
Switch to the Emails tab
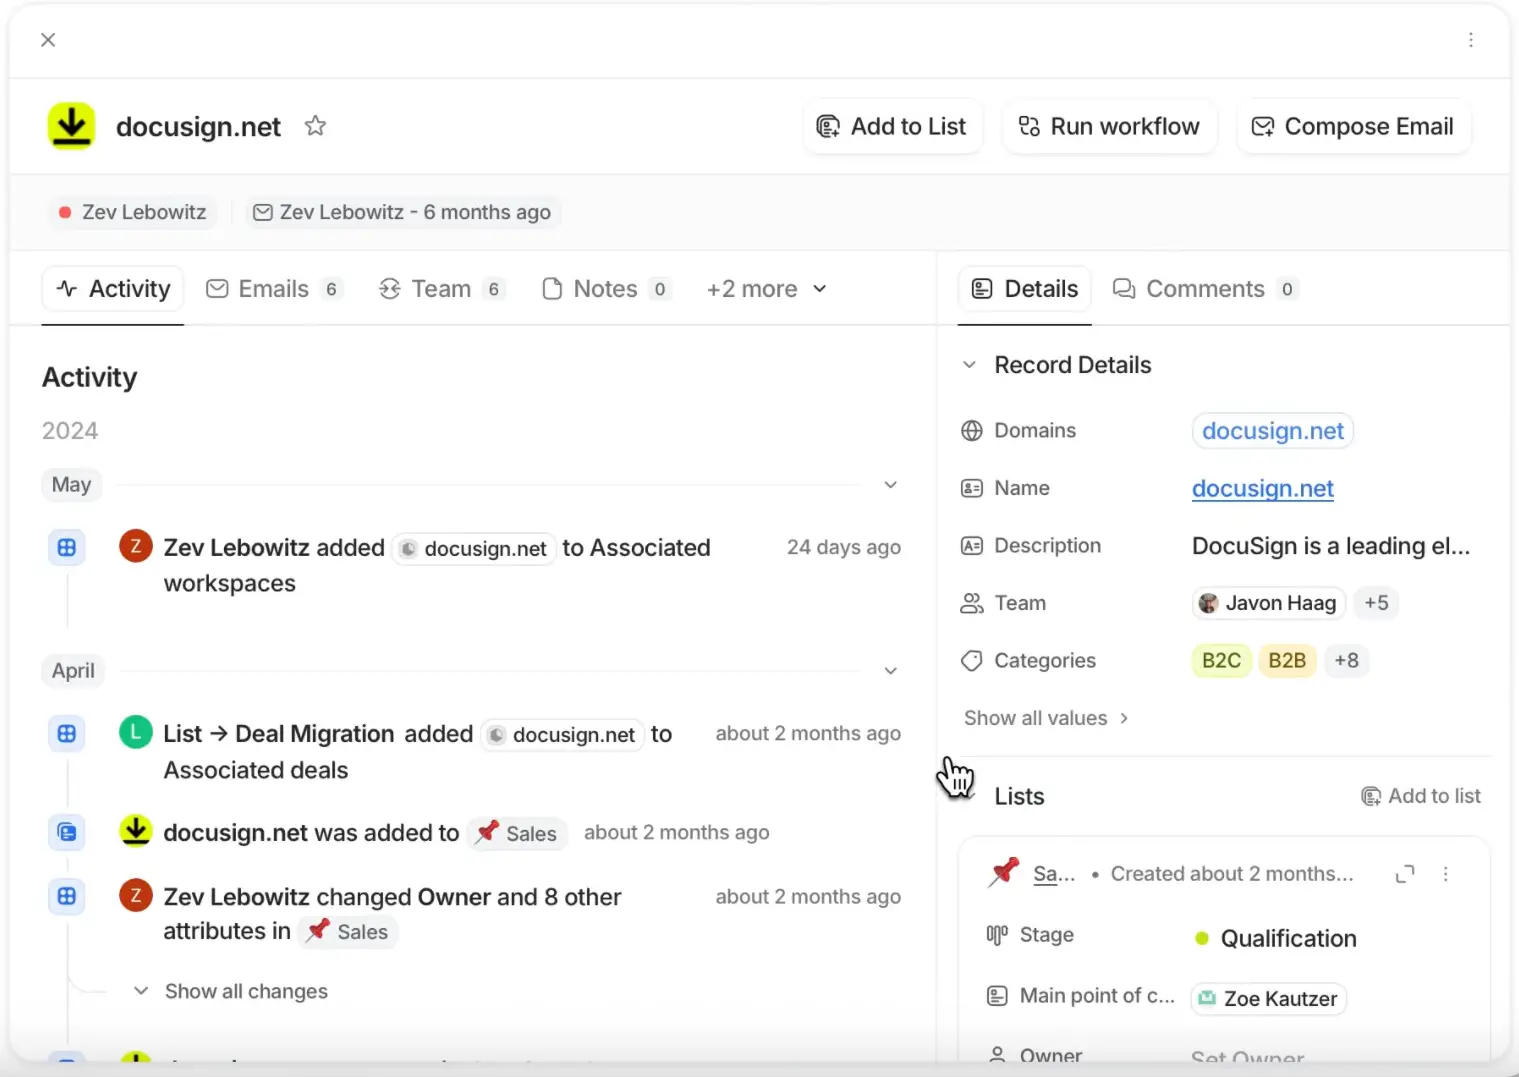tap(274, 289)
